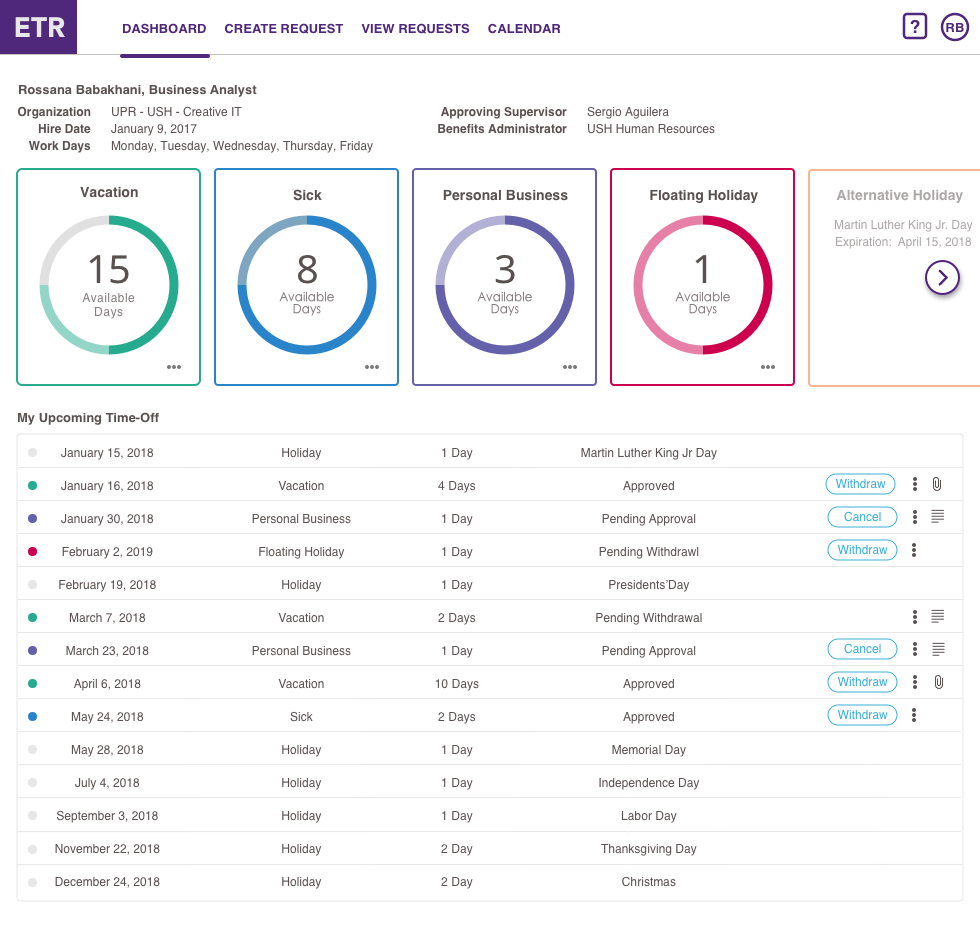Click the Christmas holiday entry
980x950 pixels.
click(648, 882)
